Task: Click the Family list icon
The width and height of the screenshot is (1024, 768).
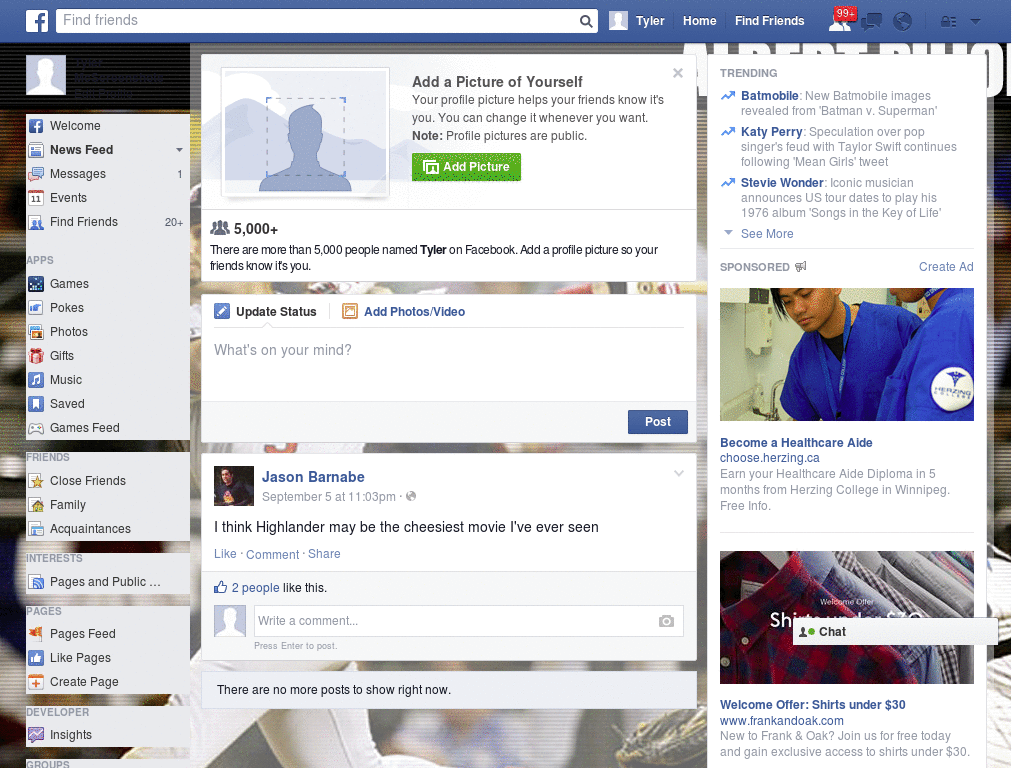Action: tap(37, 505)
